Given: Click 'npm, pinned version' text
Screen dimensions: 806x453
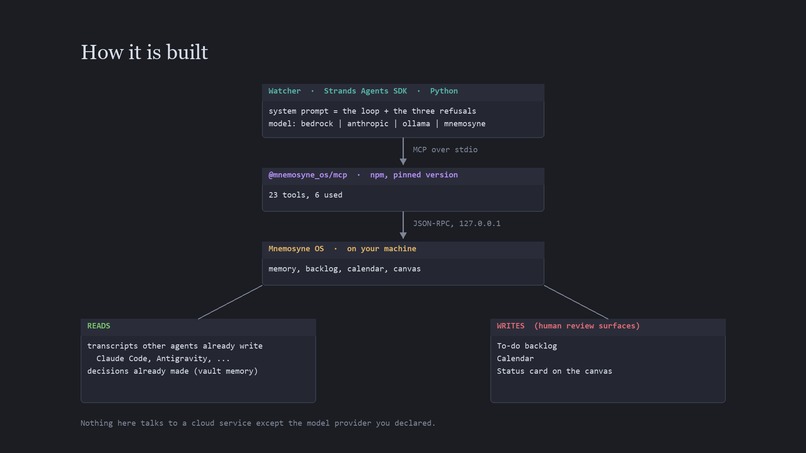Looking at the screenshot, I should [x=414, y=175].
